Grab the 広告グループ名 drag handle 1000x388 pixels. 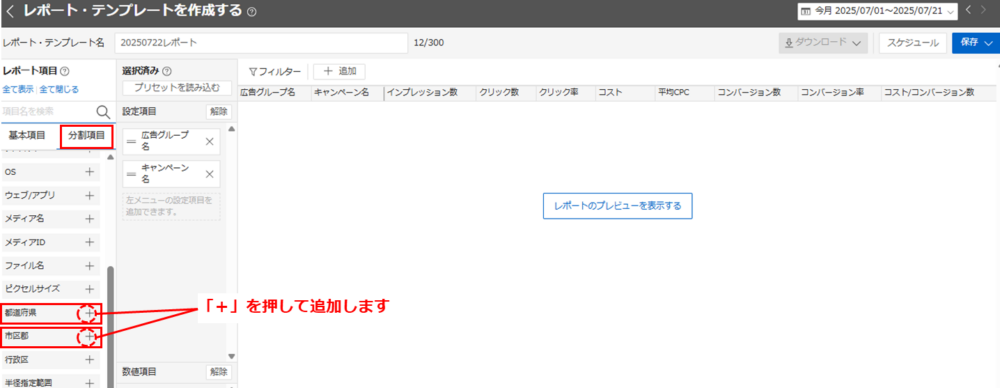pyautogui.click(x=131, y=142)
